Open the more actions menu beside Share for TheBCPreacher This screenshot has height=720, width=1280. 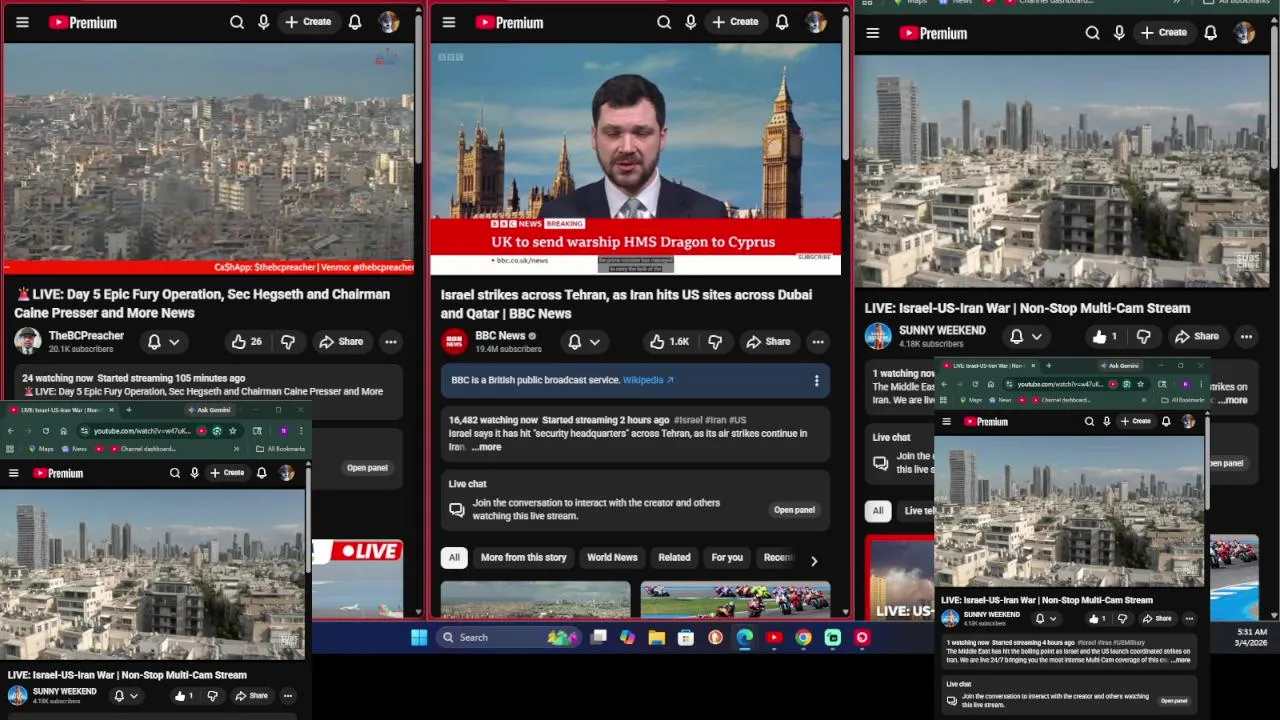(391, 342)
